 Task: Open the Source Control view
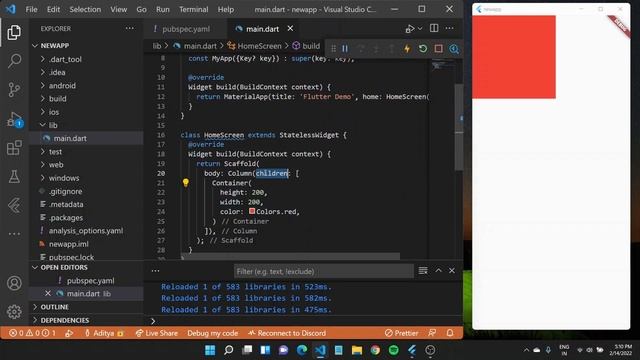pyautogui.click(x=14, y=89)
